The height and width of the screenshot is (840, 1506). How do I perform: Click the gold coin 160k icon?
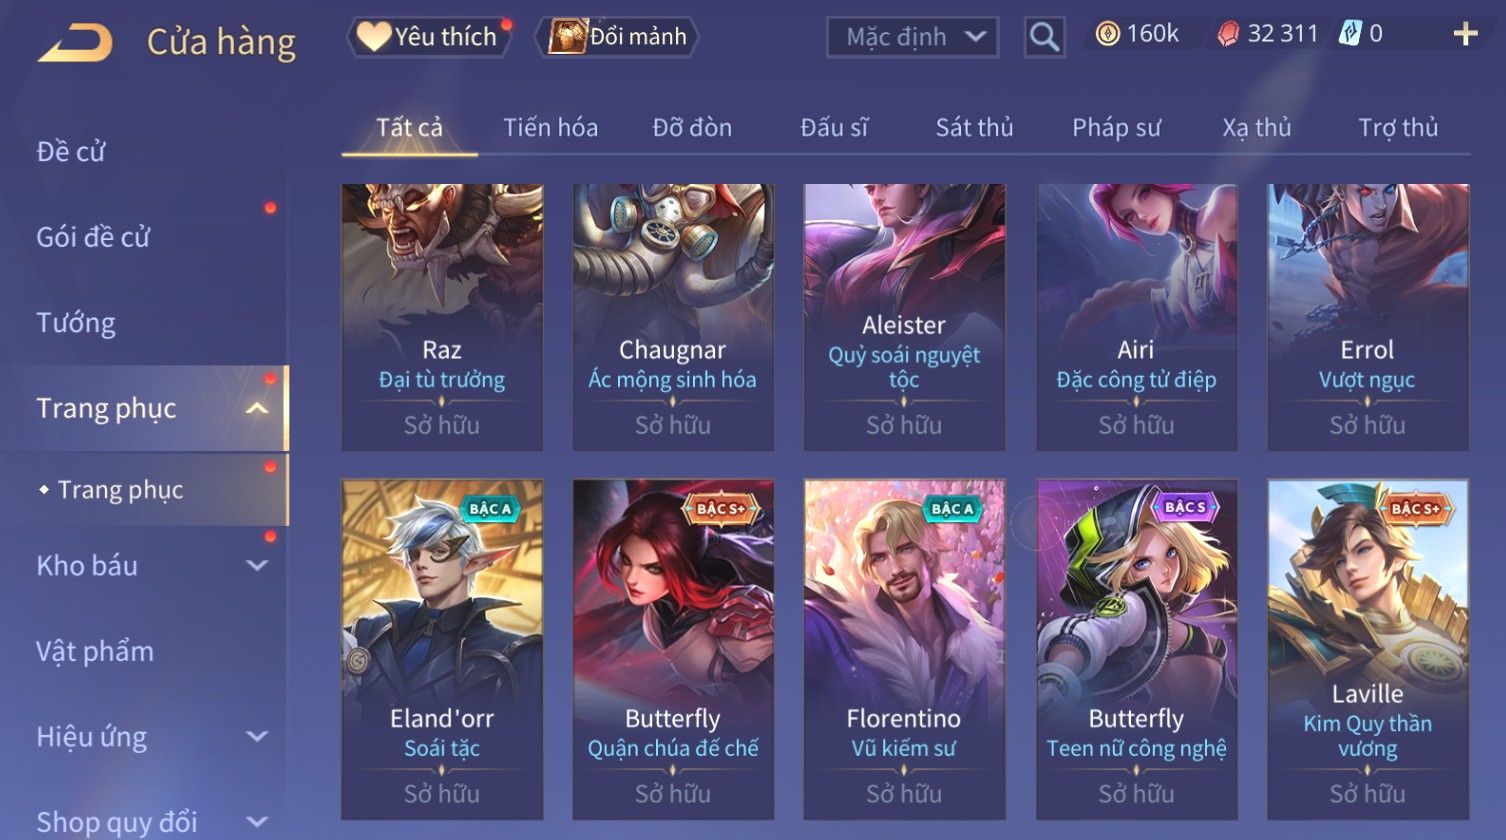click(1107, 35)
